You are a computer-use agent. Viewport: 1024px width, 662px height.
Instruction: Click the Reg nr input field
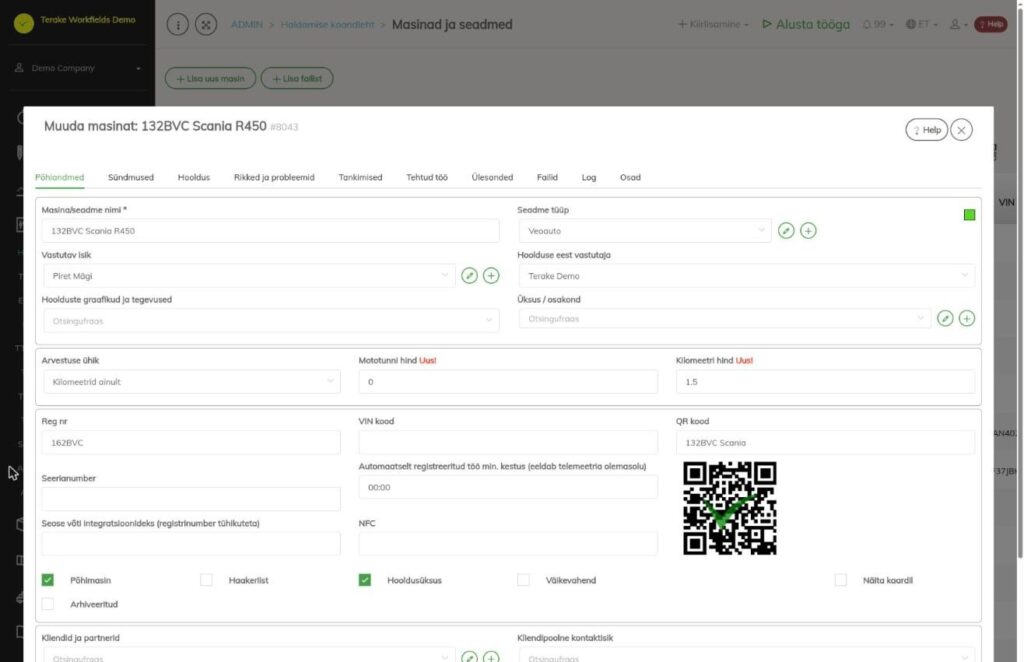pyautogui.click(x=191, y=443)
